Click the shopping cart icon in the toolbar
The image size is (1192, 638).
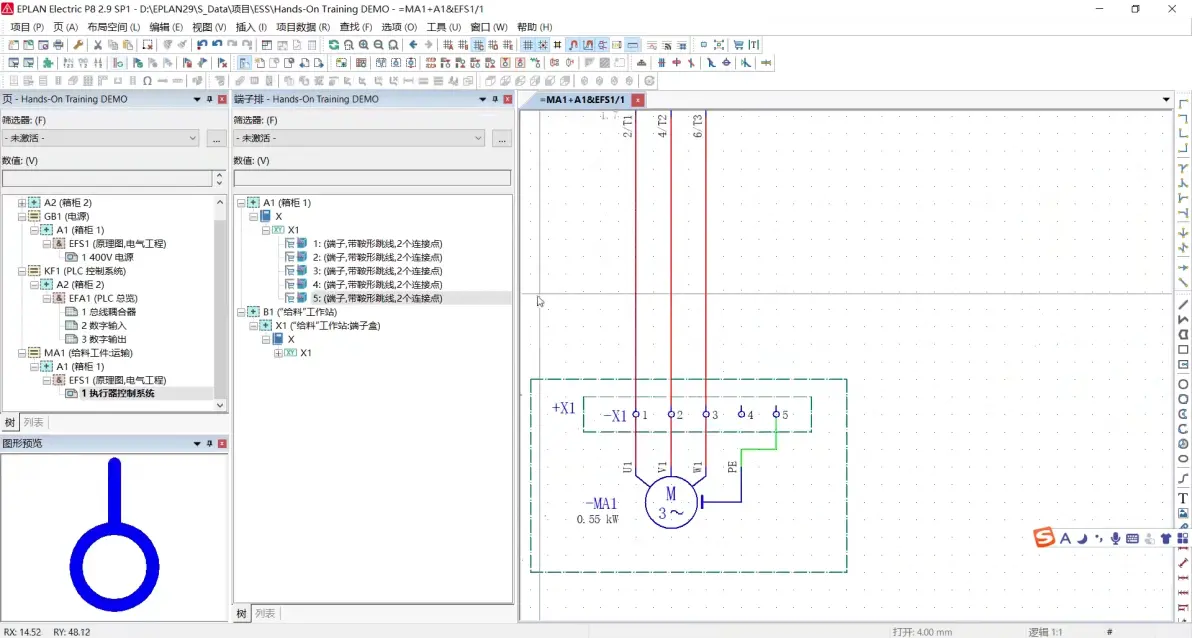[x=738, y=45]
